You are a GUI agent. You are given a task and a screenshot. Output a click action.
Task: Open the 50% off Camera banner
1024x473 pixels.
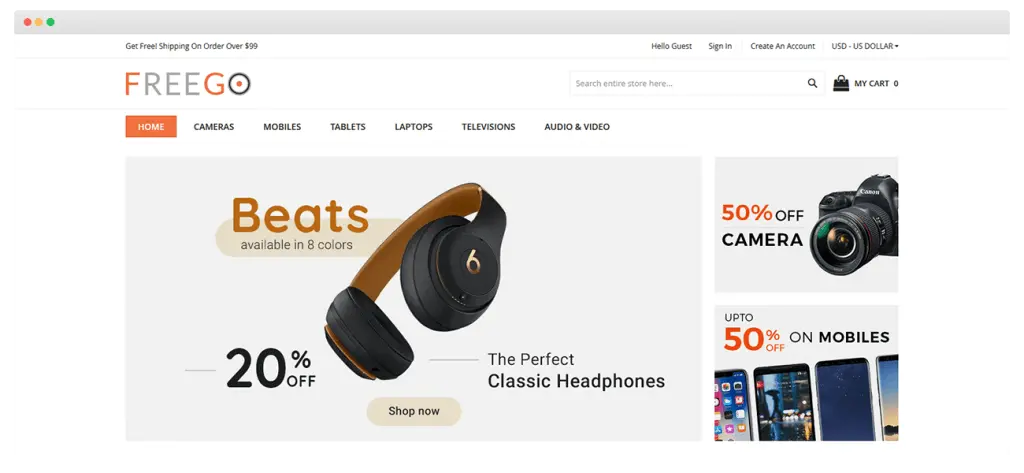(806, 224)
